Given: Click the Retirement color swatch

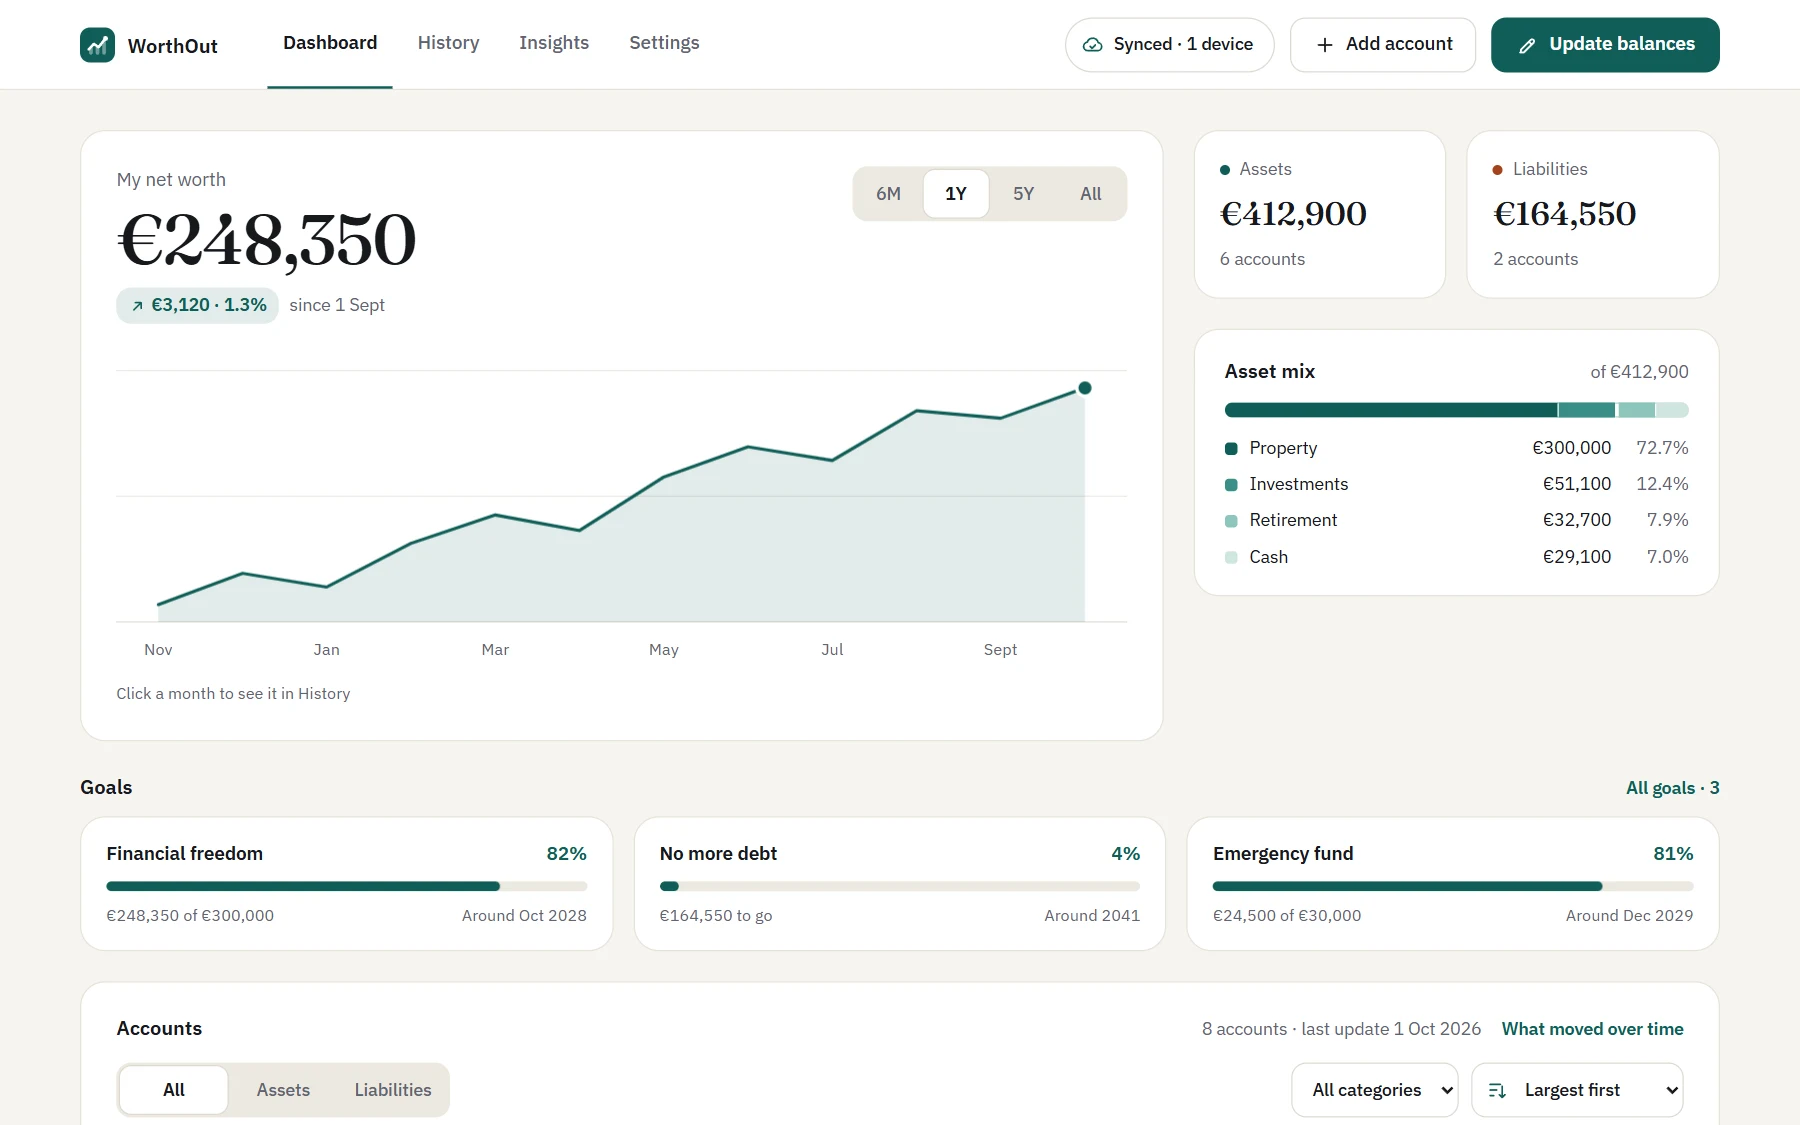Looking at the screenshot, I should coord(1231,521).
